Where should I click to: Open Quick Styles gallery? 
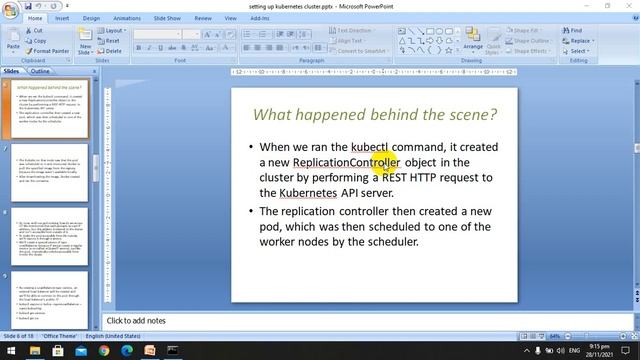point(493,41)
